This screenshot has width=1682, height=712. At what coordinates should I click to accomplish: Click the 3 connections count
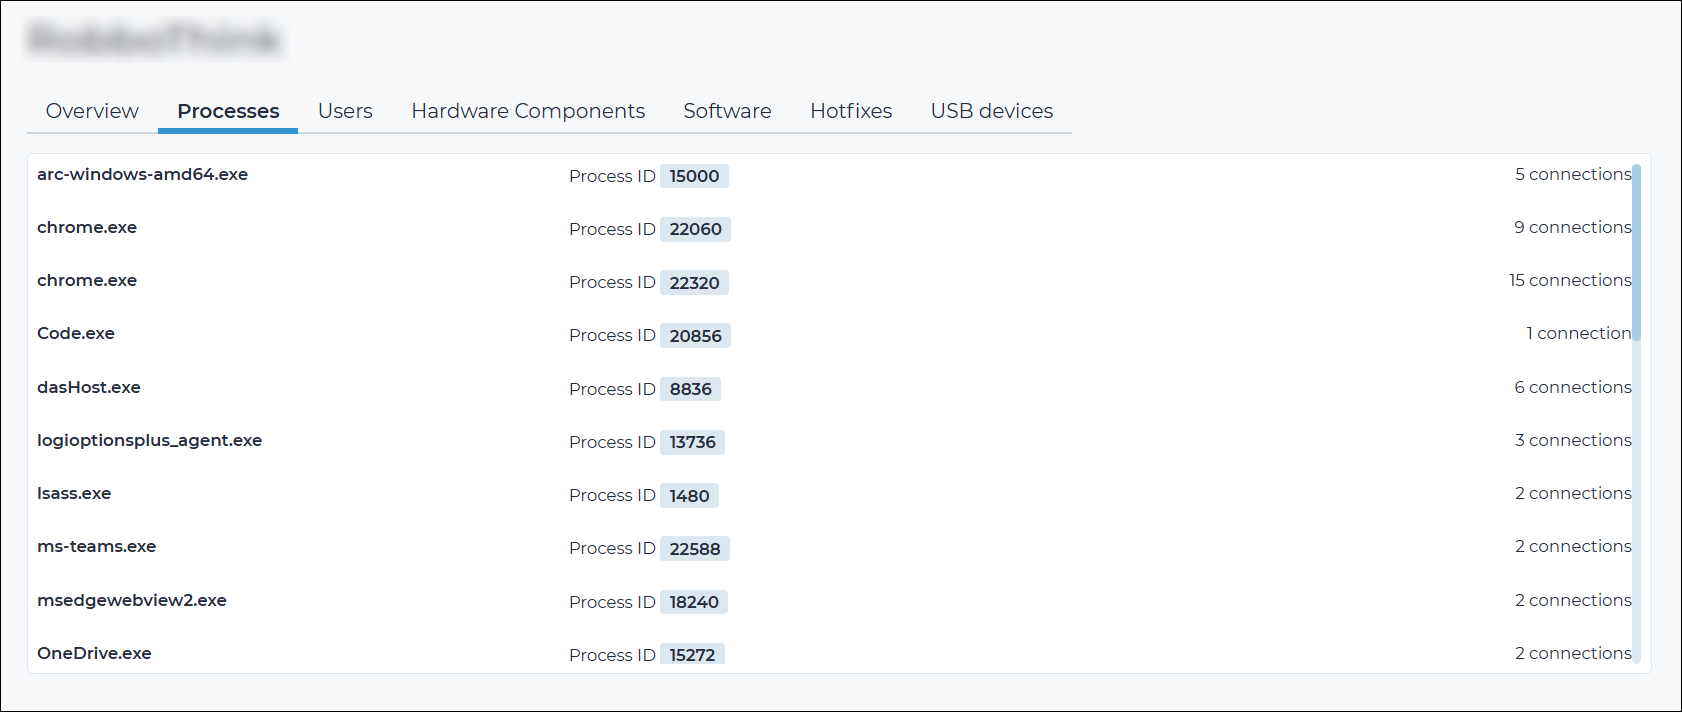(1573, 440)
